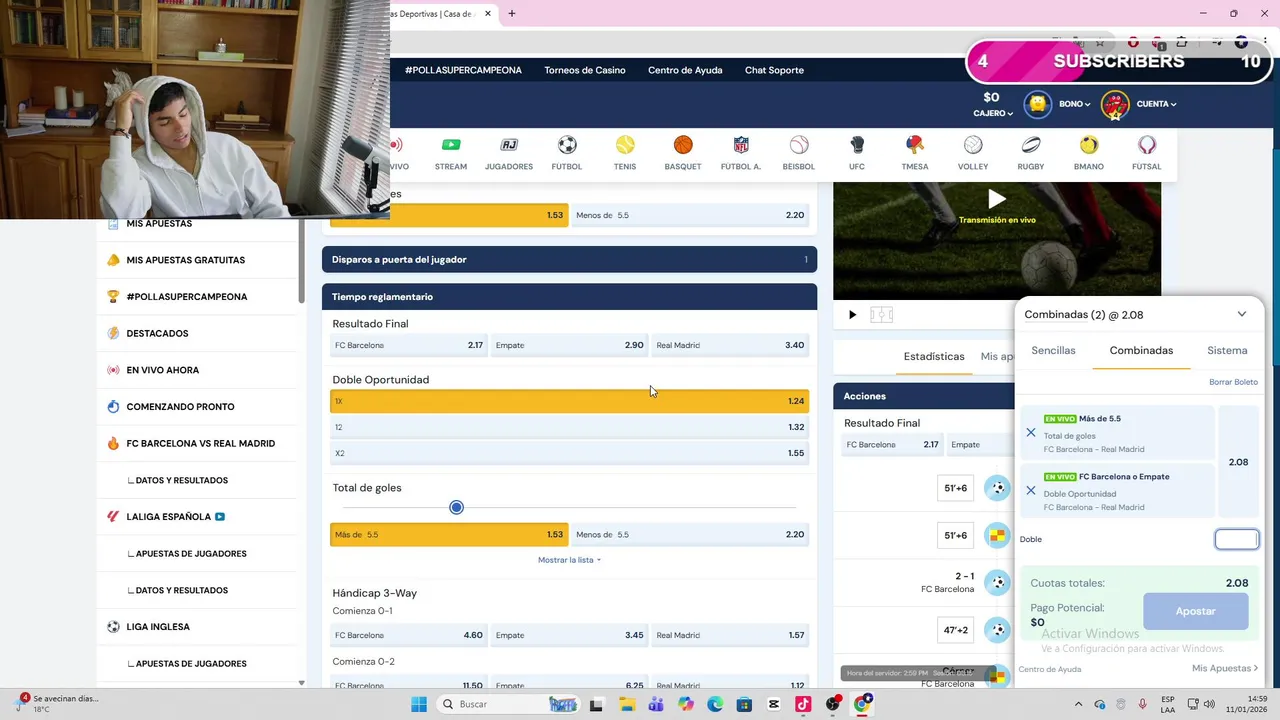Toggle the 1X double chance odds 1.24
Image resolution: width=1280 pixels, height=720 pixels.
pos(569,401)
